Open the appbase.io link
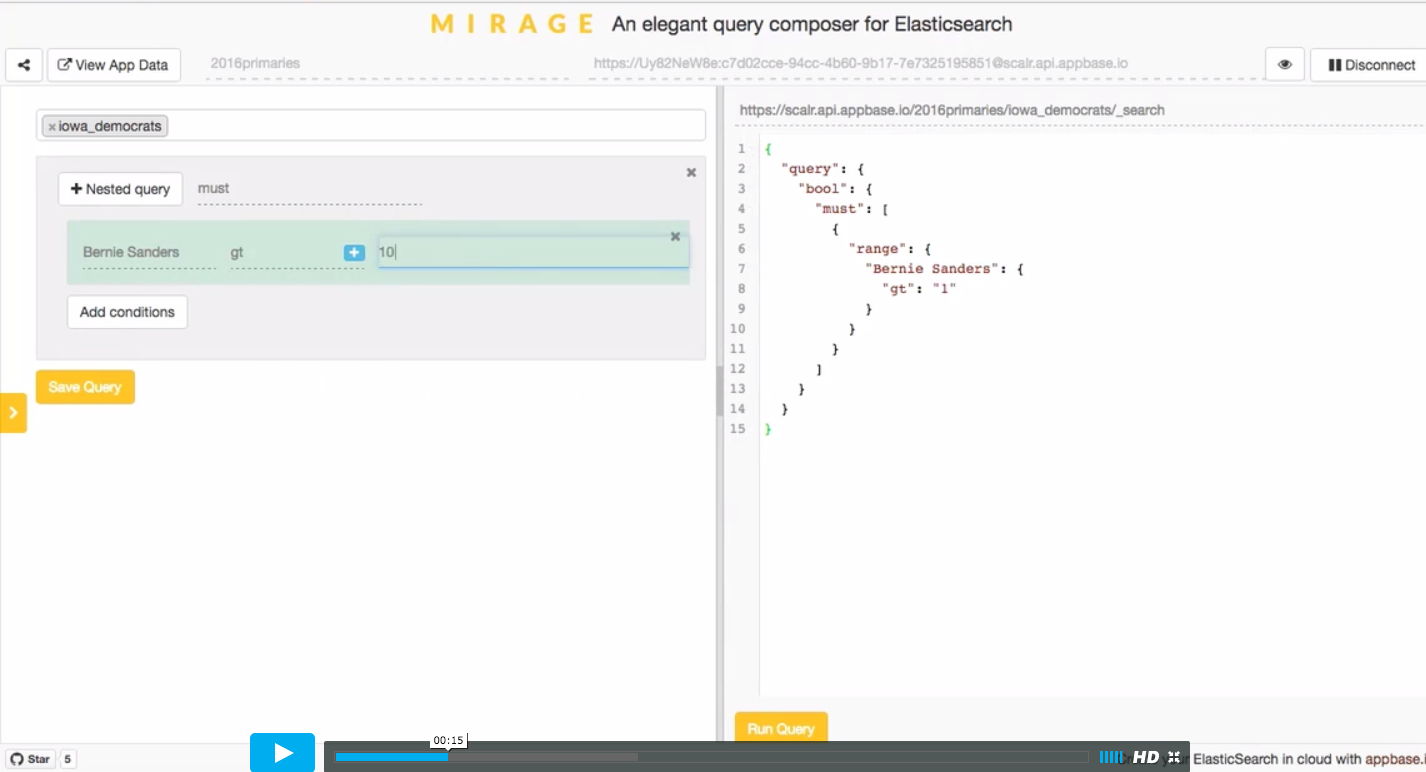The image size is (1426, 772). tap(1395, 759)
